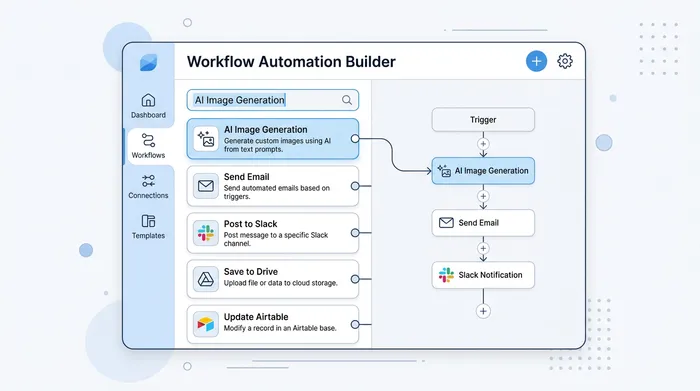The image size is (700, 391).
Task: Click the Airtable logo on Update Airtable card
Action: click(x=206, y=324)
